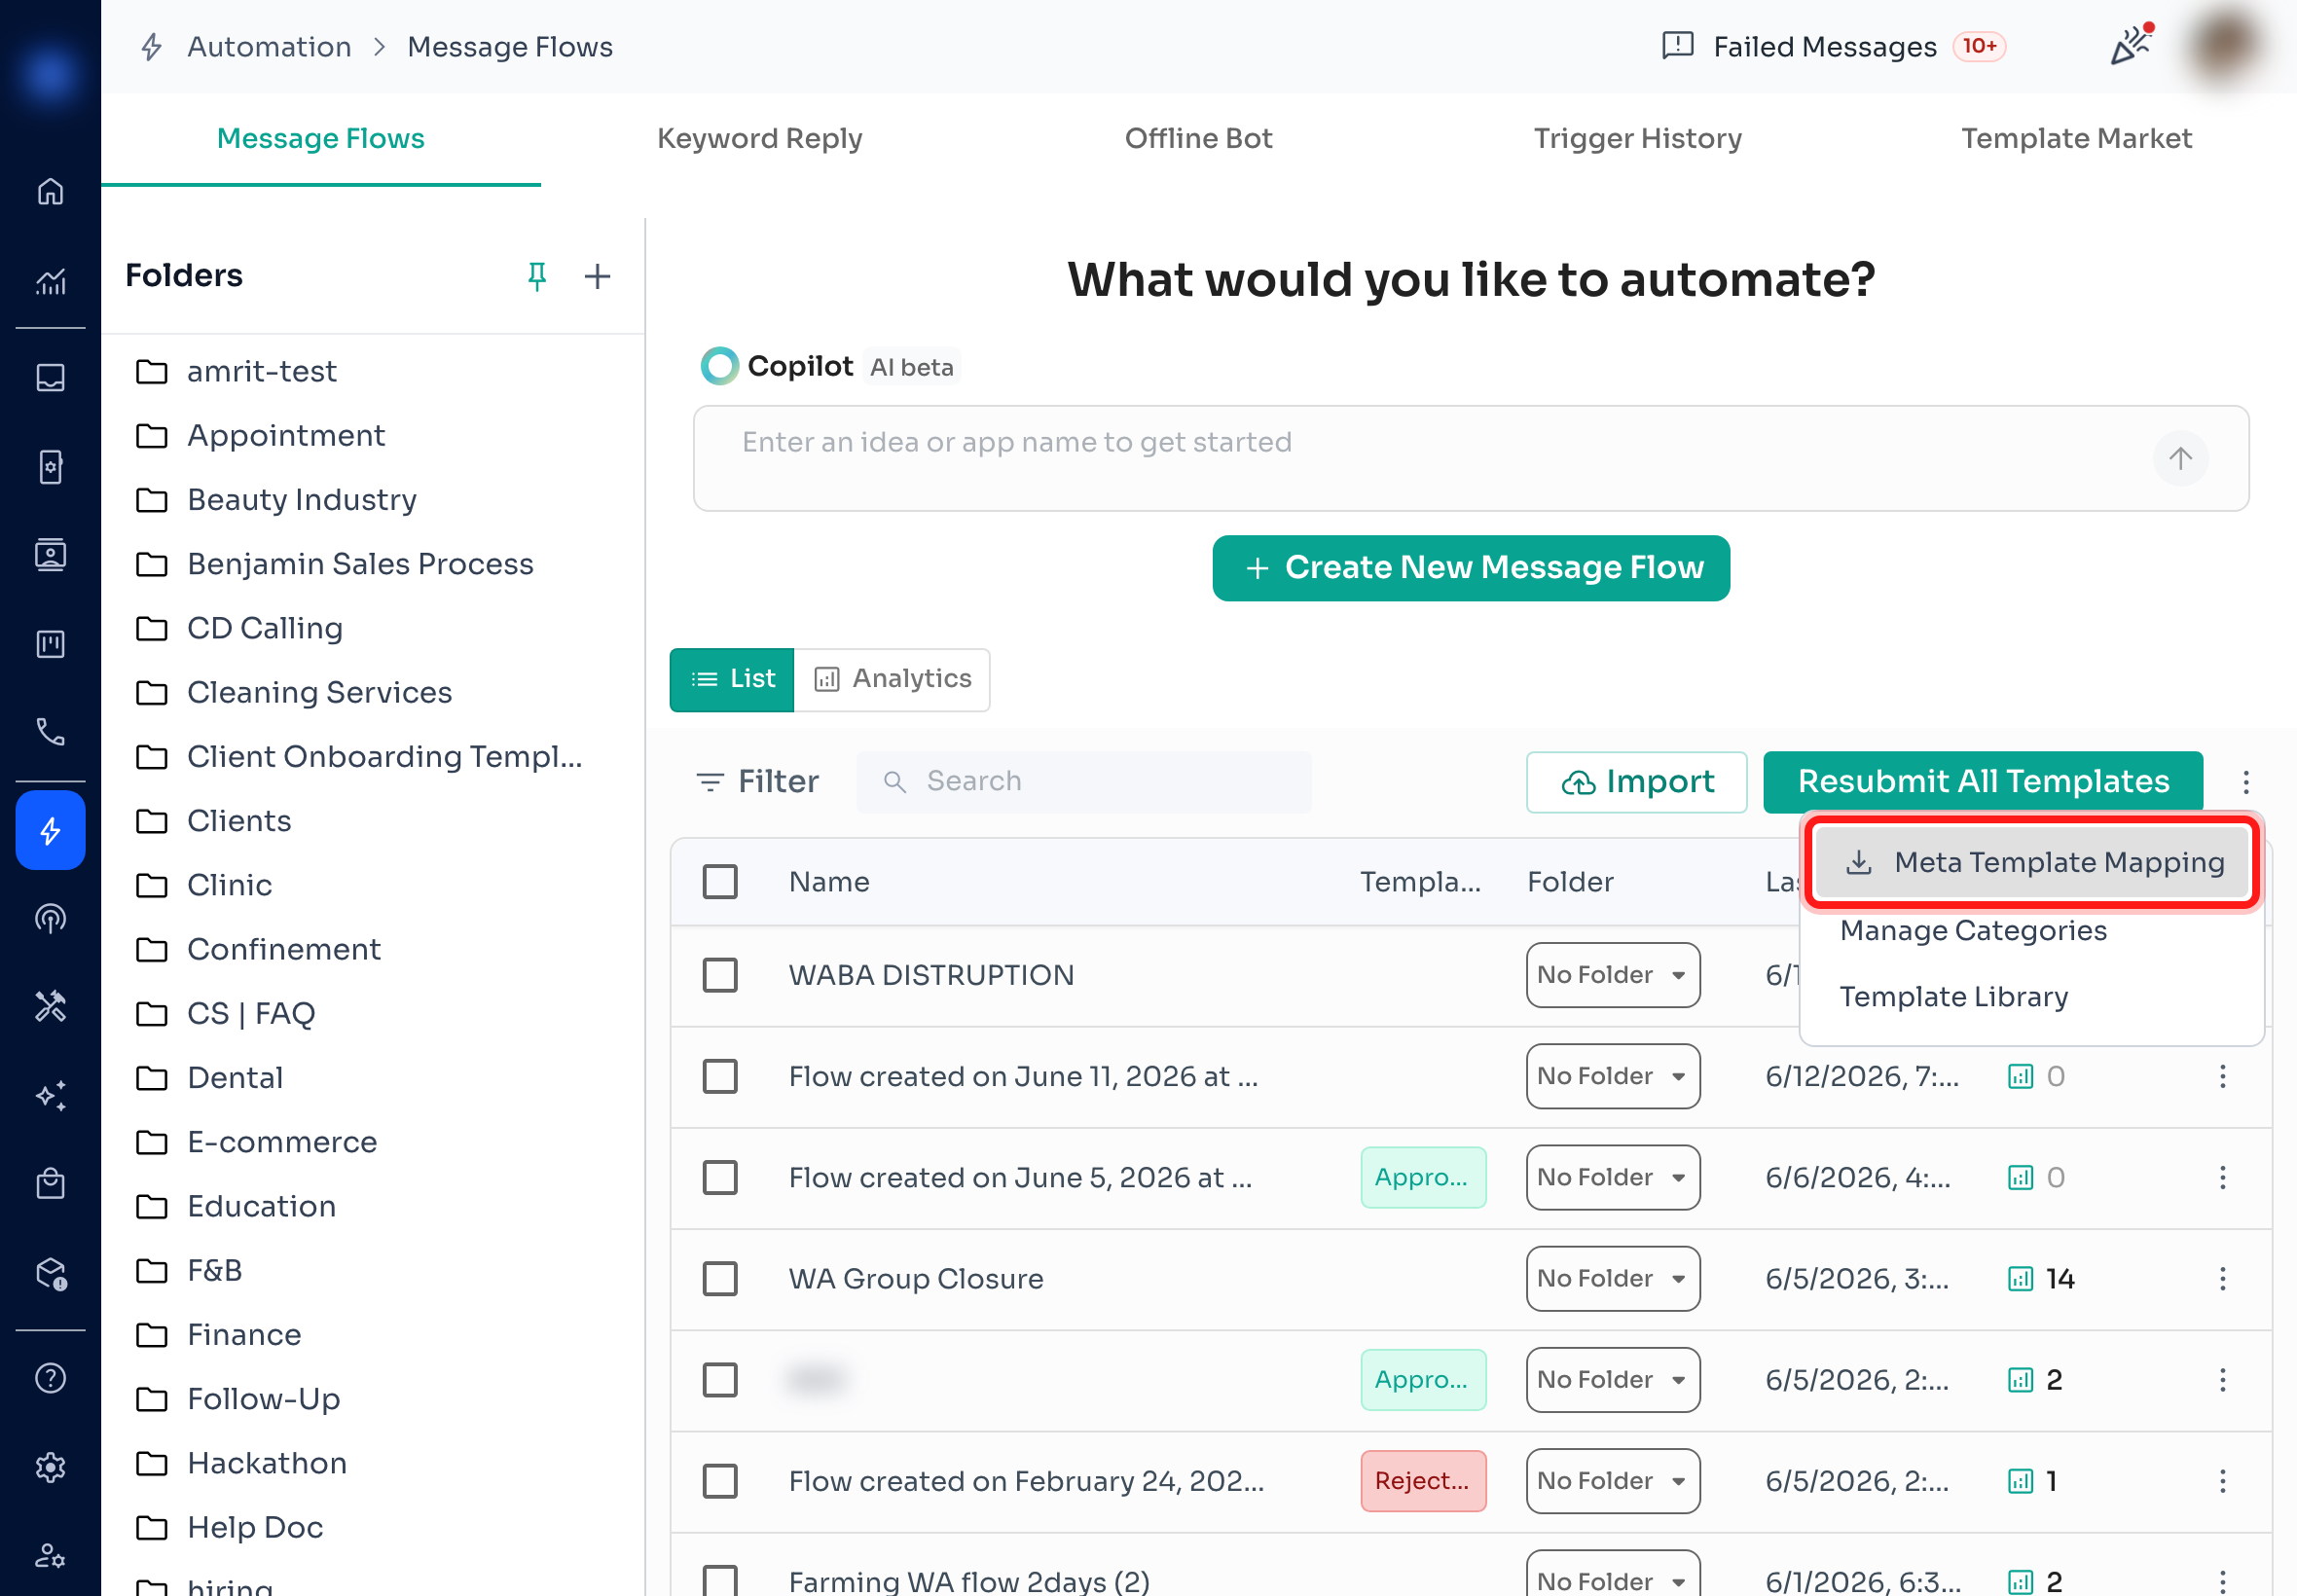
Task: Switch to the Trigger History tab
Action: [x=1637, y=139]
